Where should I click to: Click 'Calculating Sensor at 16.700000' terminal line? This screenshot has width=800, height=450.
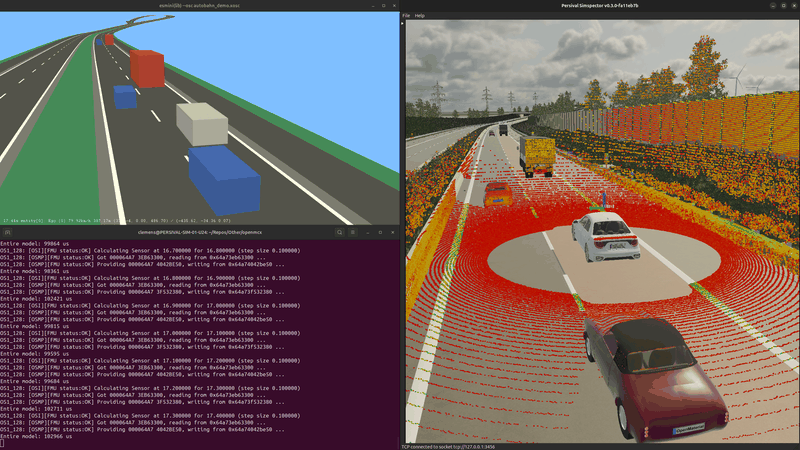click(151, 251)
